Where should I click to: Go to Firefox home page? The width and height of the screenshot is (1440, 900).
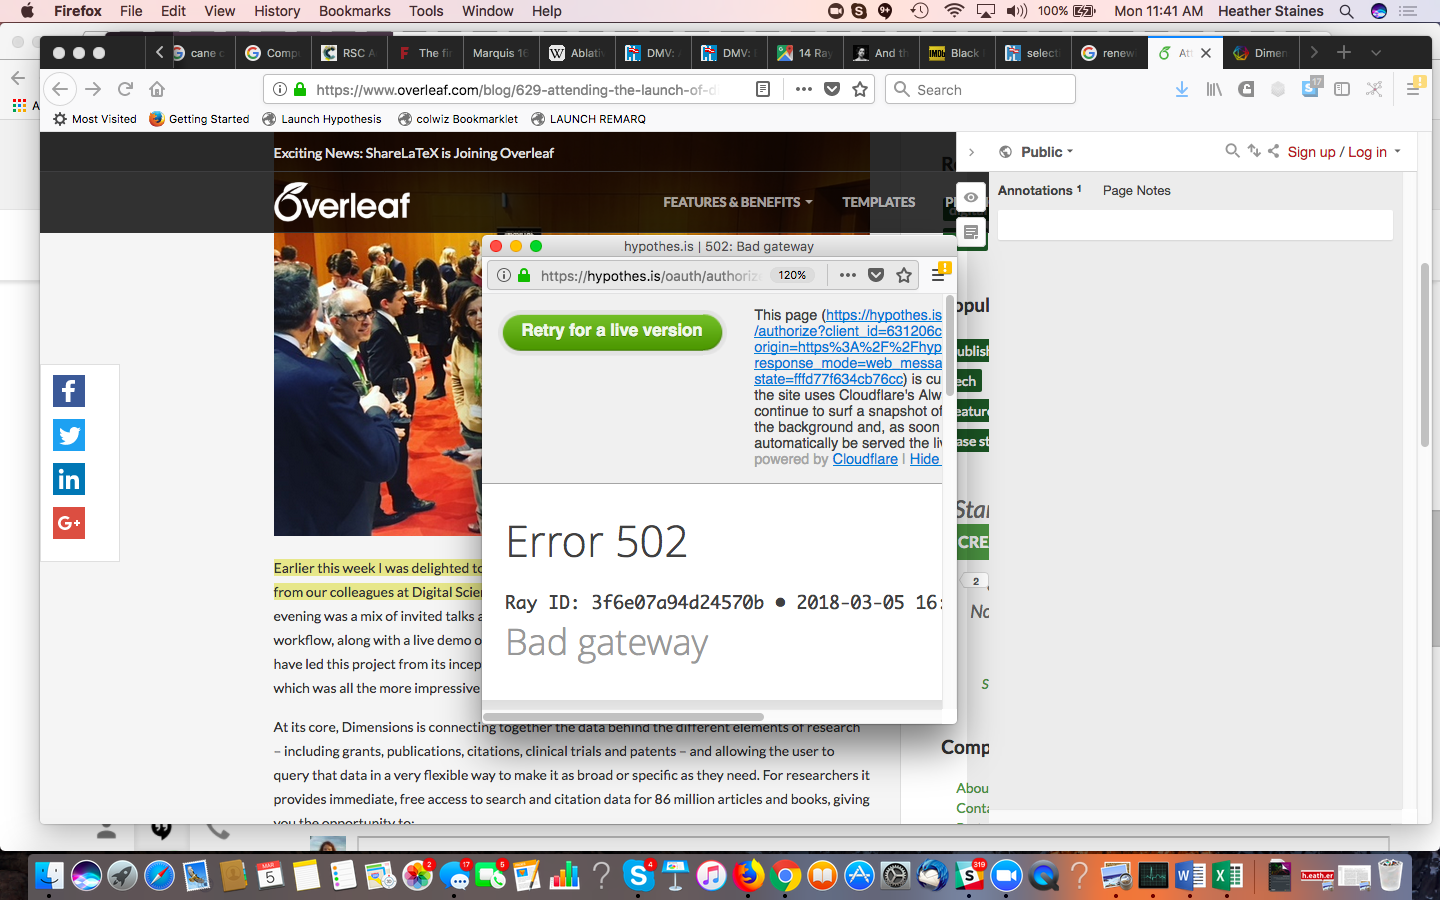[157, 89]
